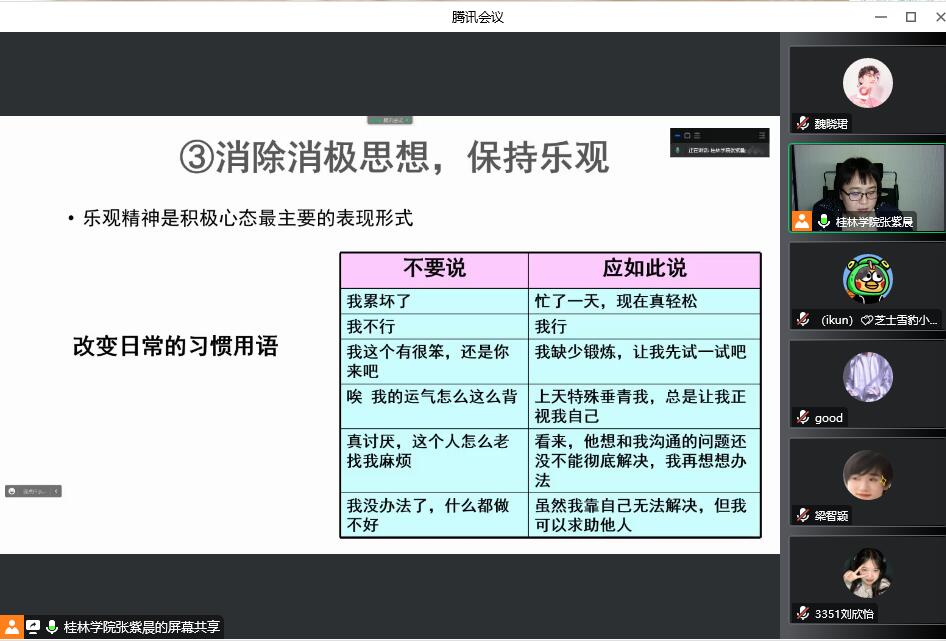This screenshot has height=641, width=946.
Task: Click 梁智颖's muted microphone icon
Action: pyautogui.click(x=802, y=516)
